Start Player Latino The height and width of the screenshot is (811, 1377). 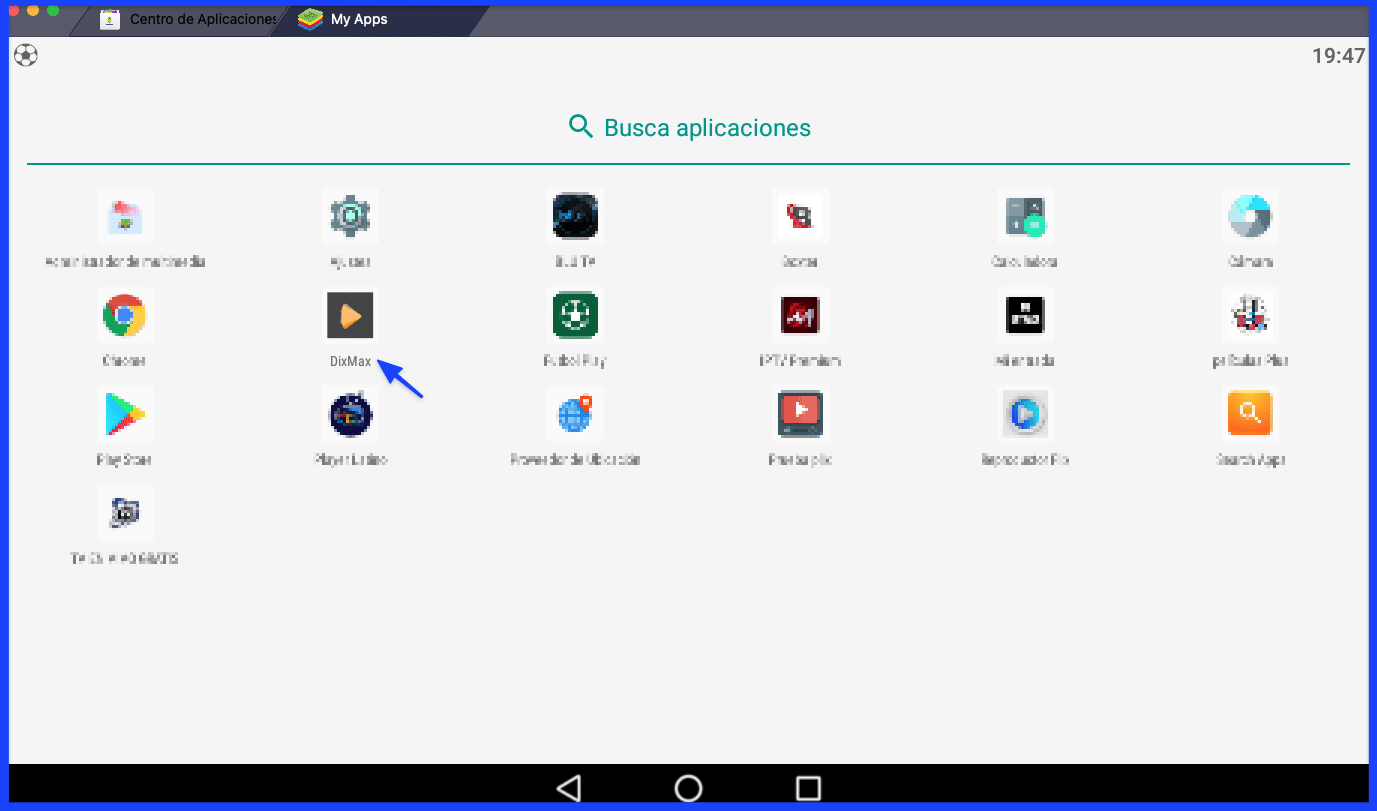(350, 414)
